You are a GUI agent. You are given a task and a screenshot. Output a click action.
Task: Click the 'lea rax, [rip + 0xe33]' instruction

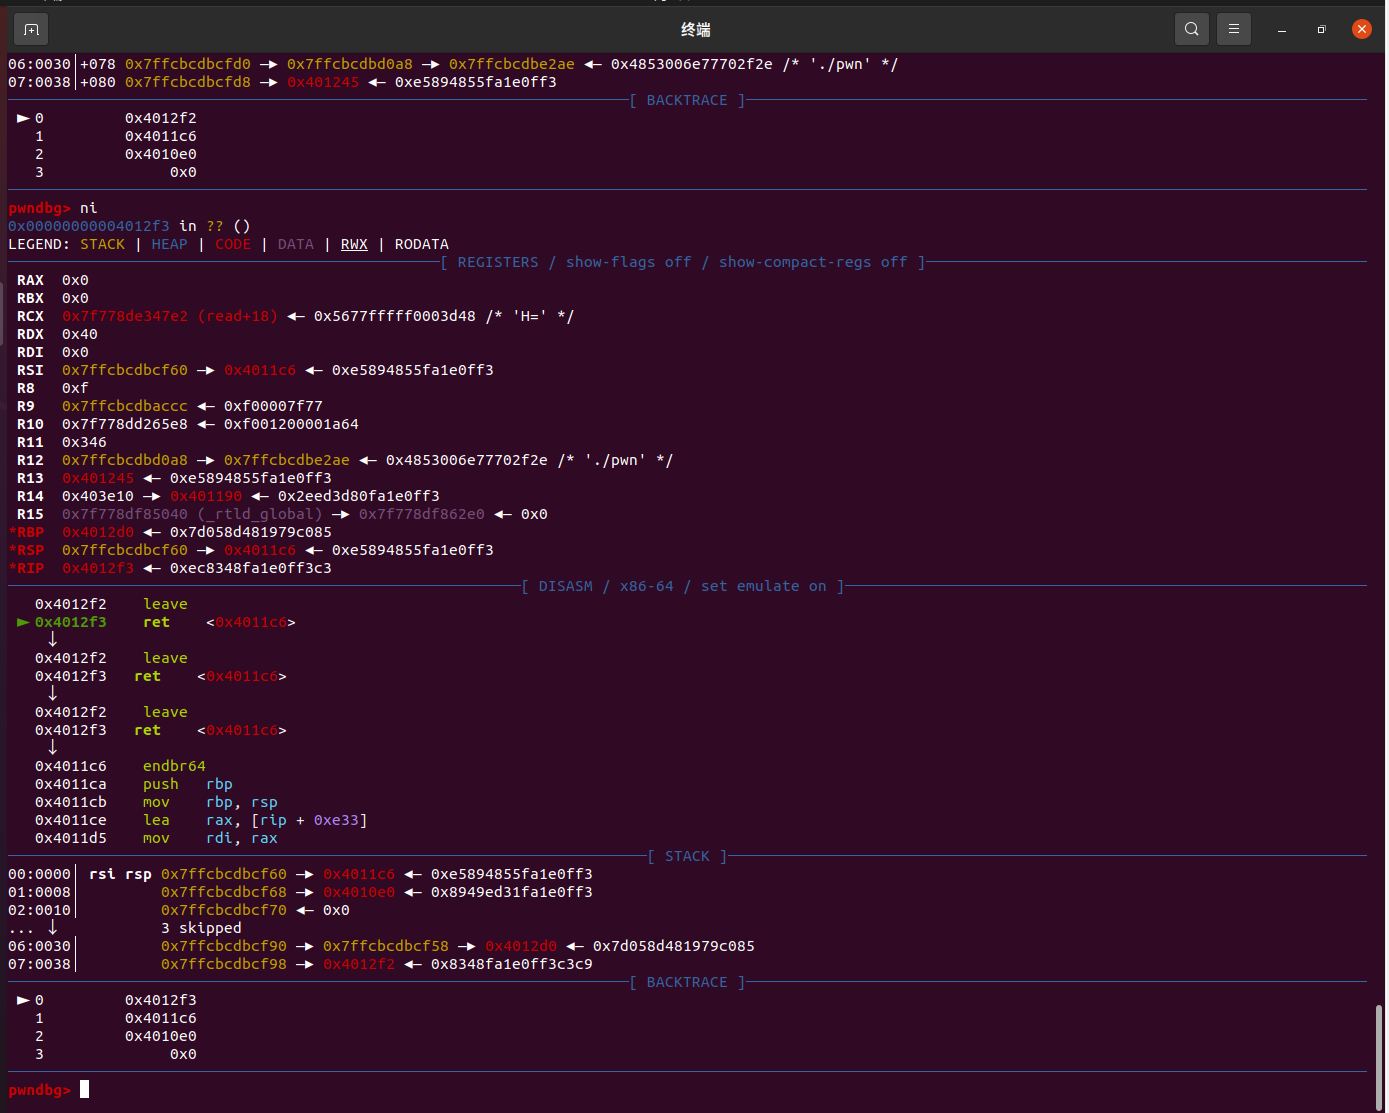(255, 820)
